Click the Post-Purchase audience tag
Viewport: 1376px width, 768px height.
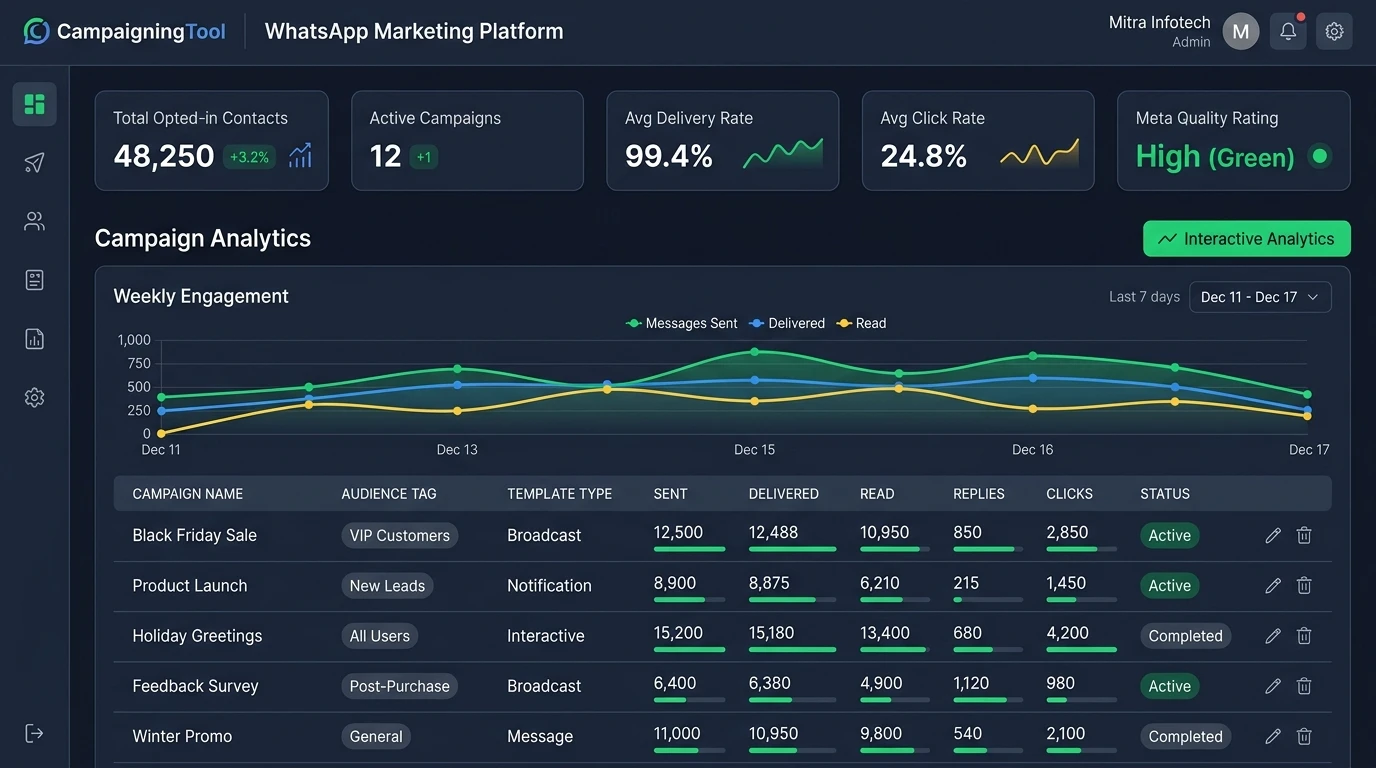coord(400,686)
